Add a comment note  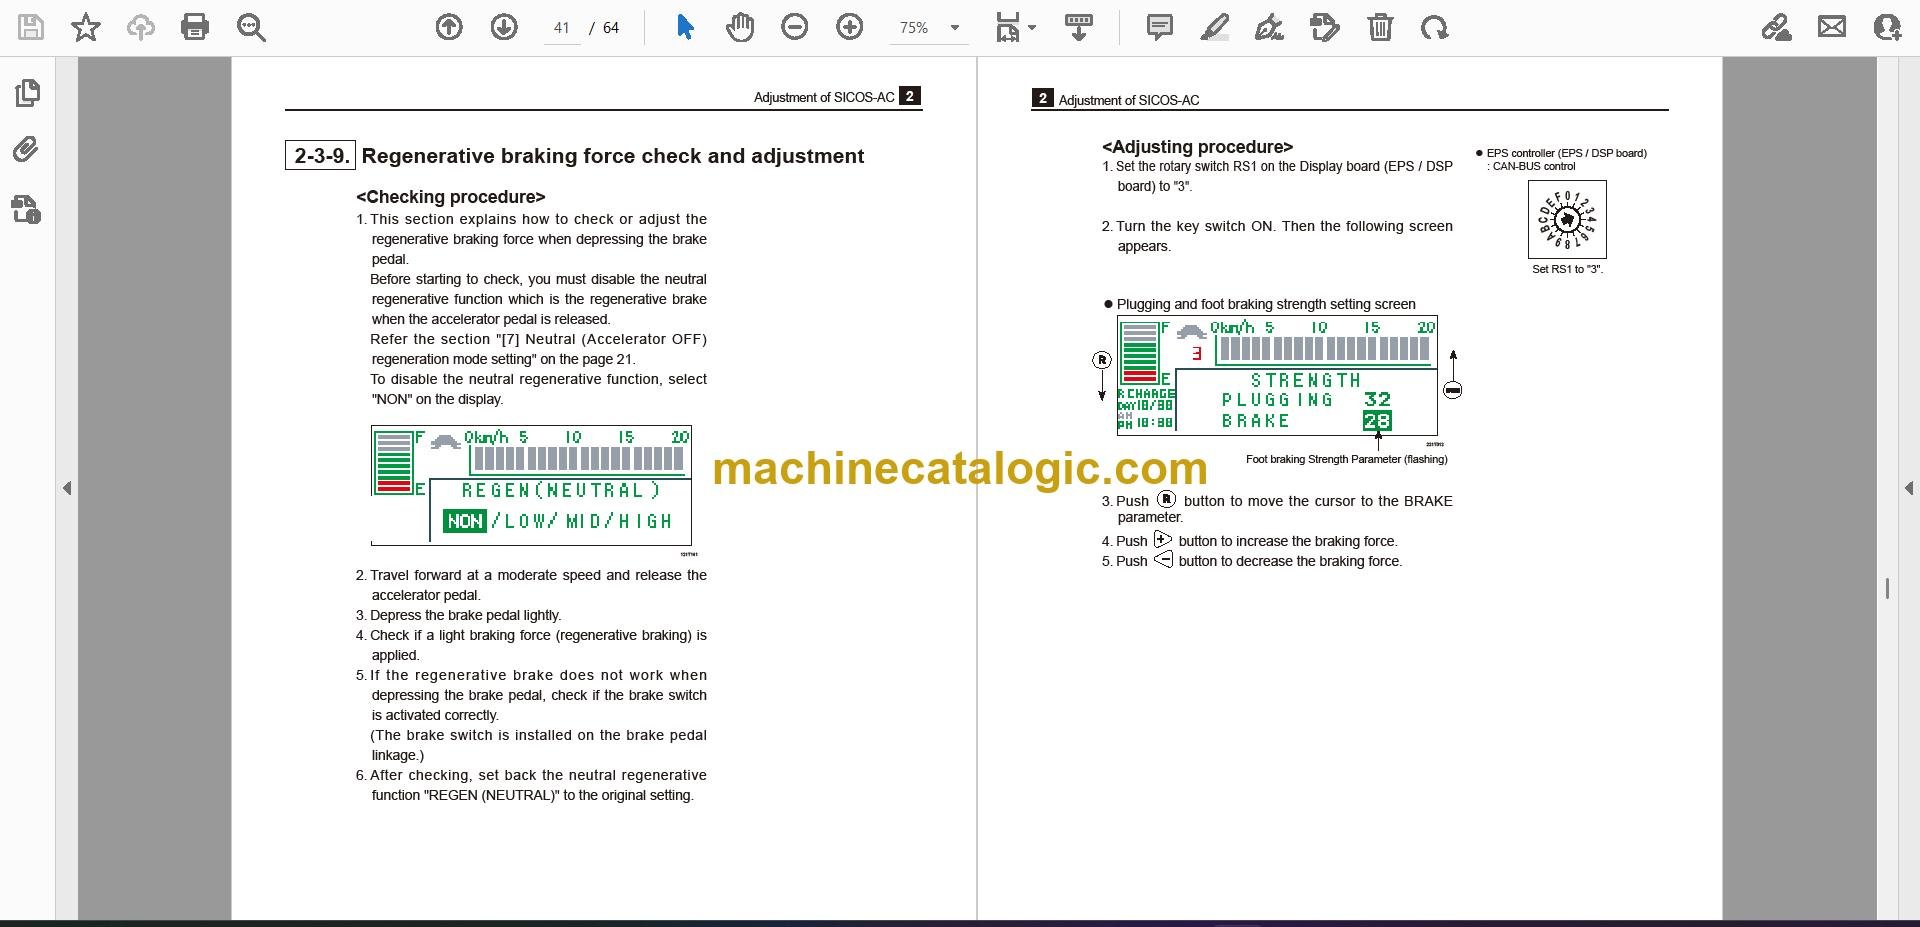click(1160, 27)
